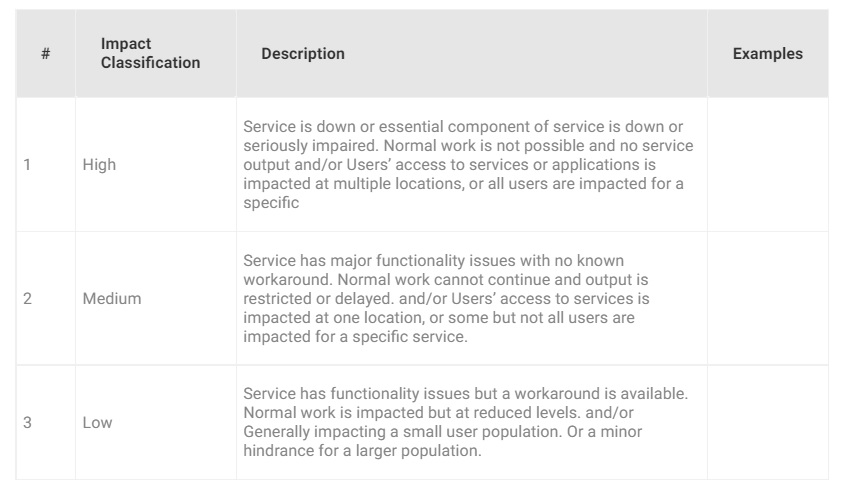Click row number 3 cell

click(x=28, y=423)
